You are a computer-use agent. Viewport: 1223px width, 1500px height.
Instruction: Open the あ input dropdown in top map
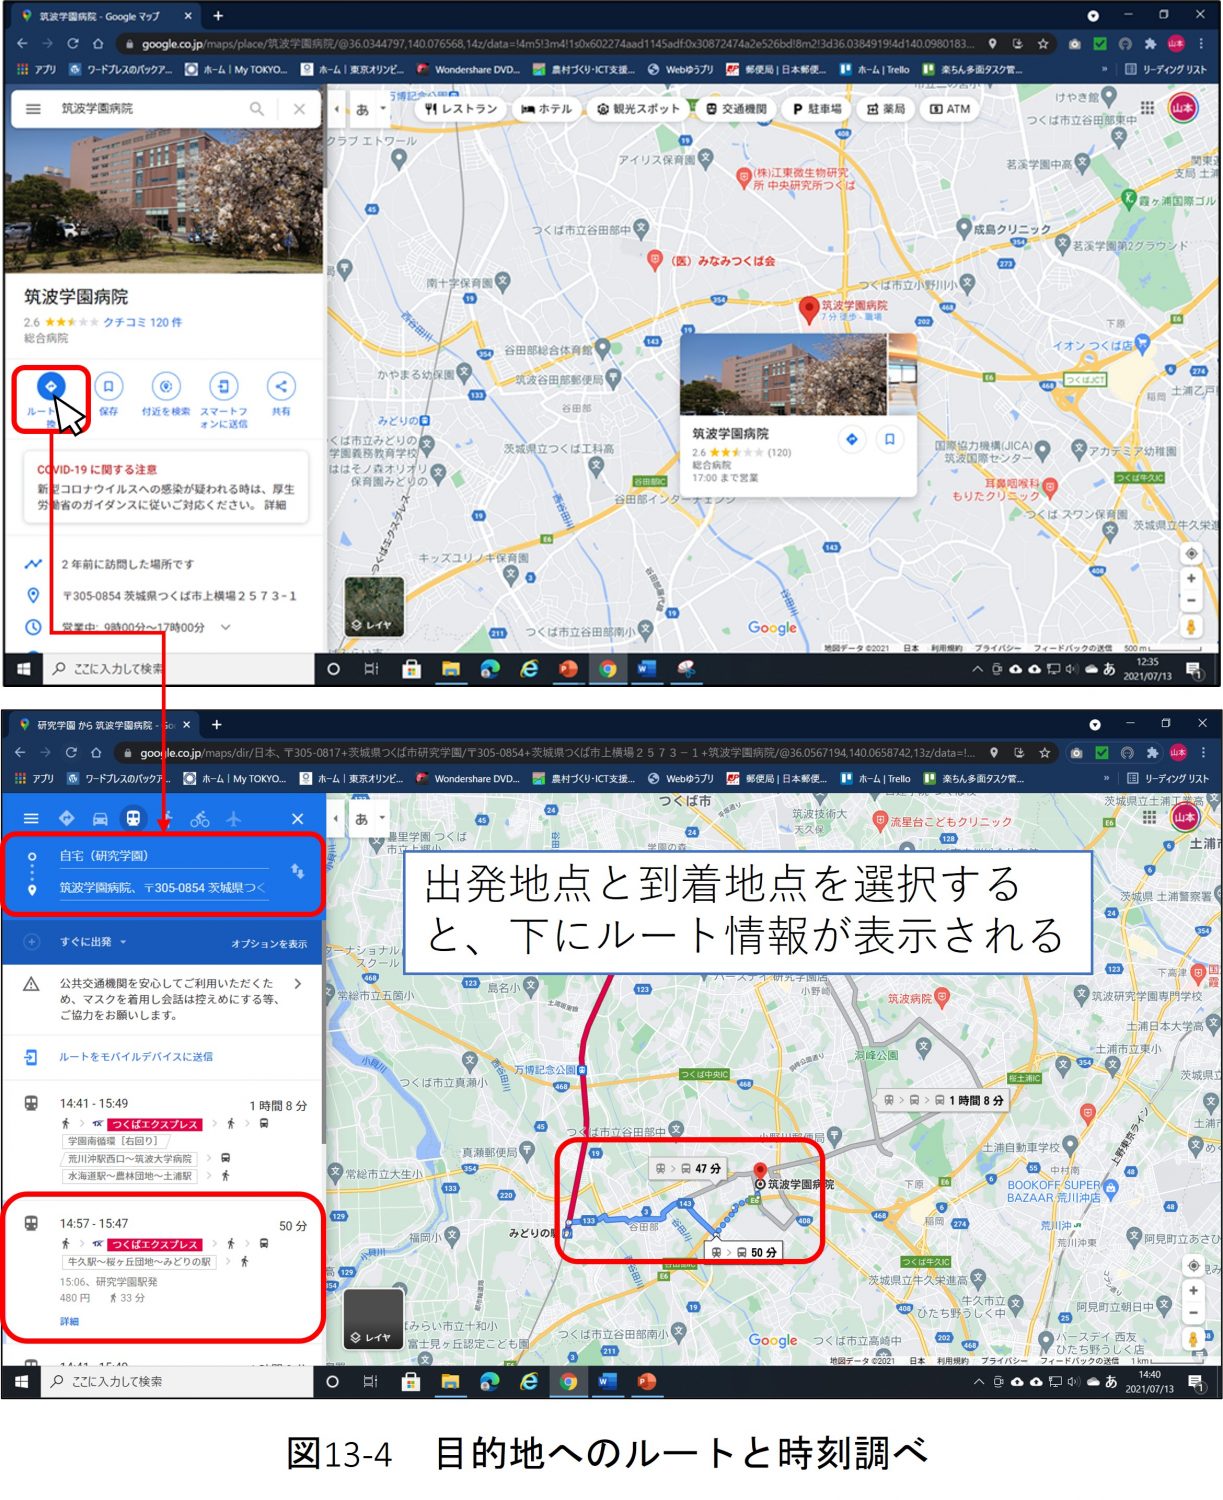click(x=370, y=109)
